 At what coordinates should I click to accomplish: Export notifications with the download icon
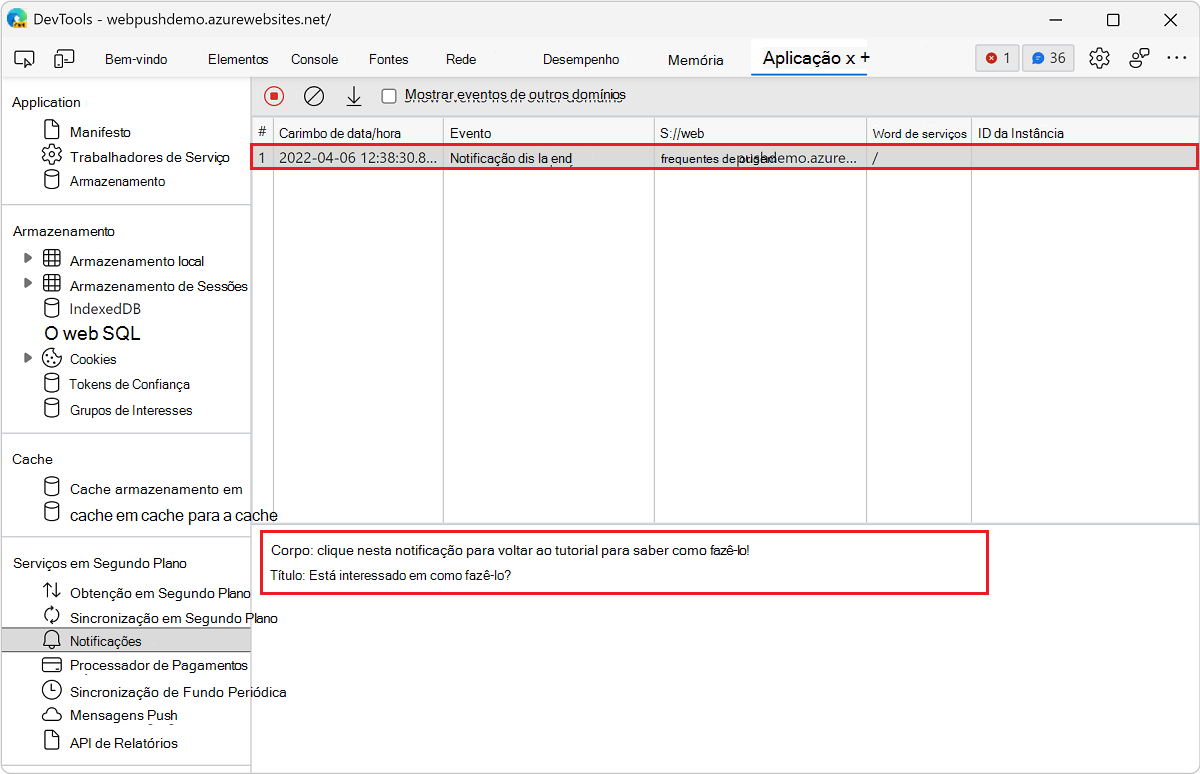[353, 95]
